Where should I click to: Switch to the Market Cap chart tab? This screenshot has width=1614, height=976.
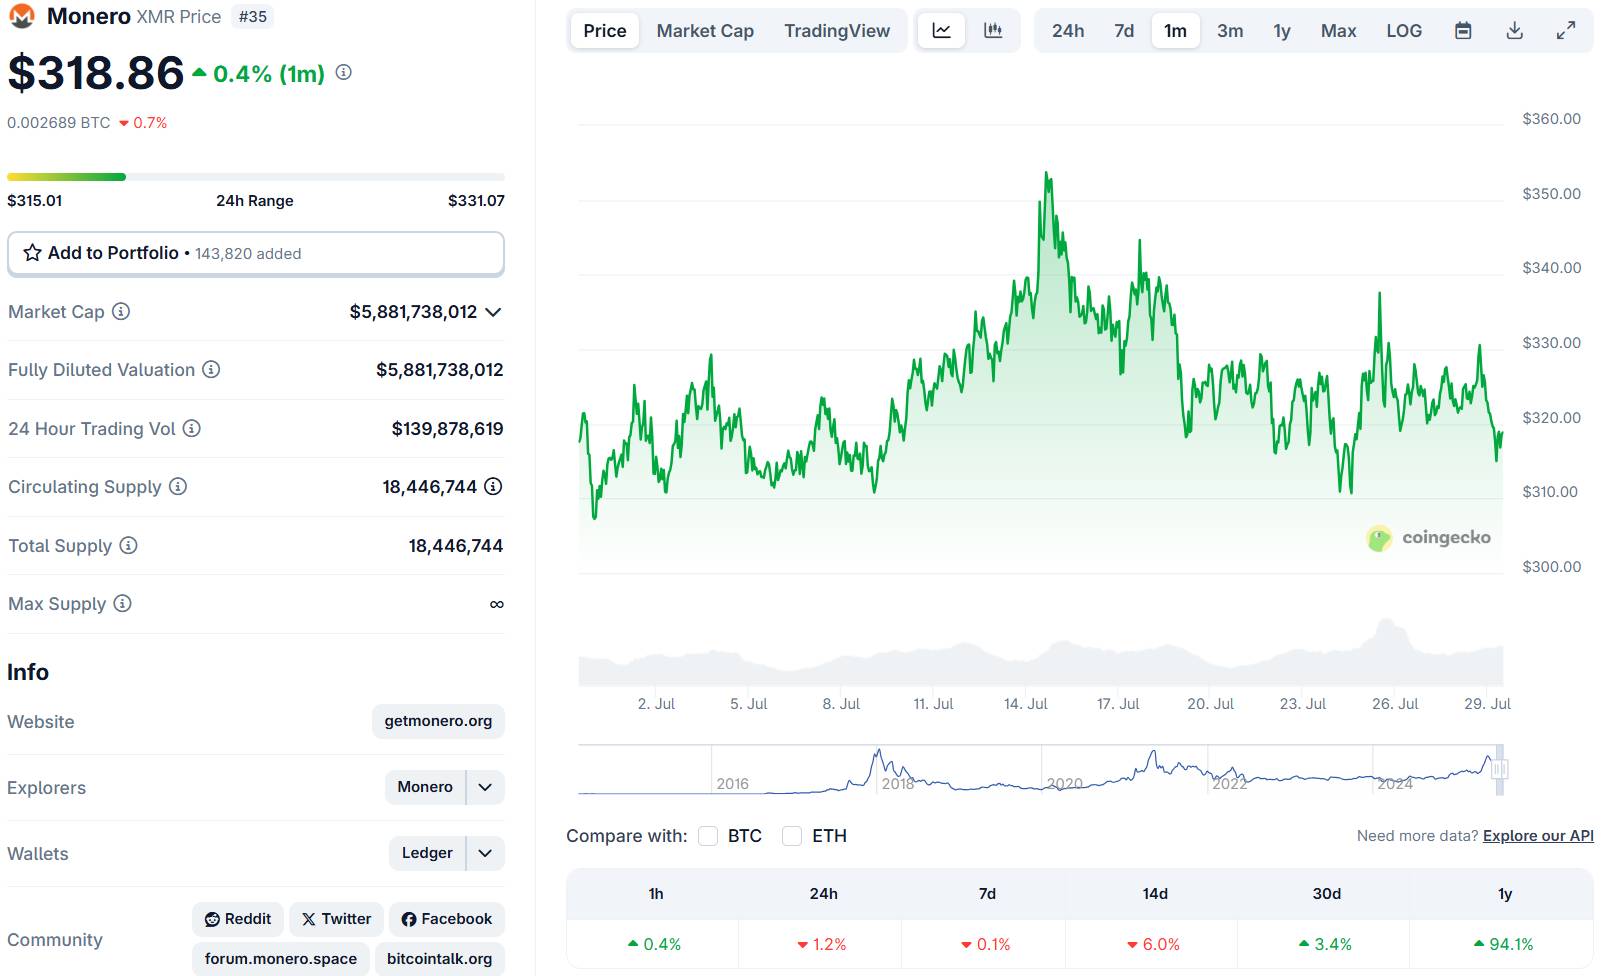pyautogui.click(x=705, y=31)
